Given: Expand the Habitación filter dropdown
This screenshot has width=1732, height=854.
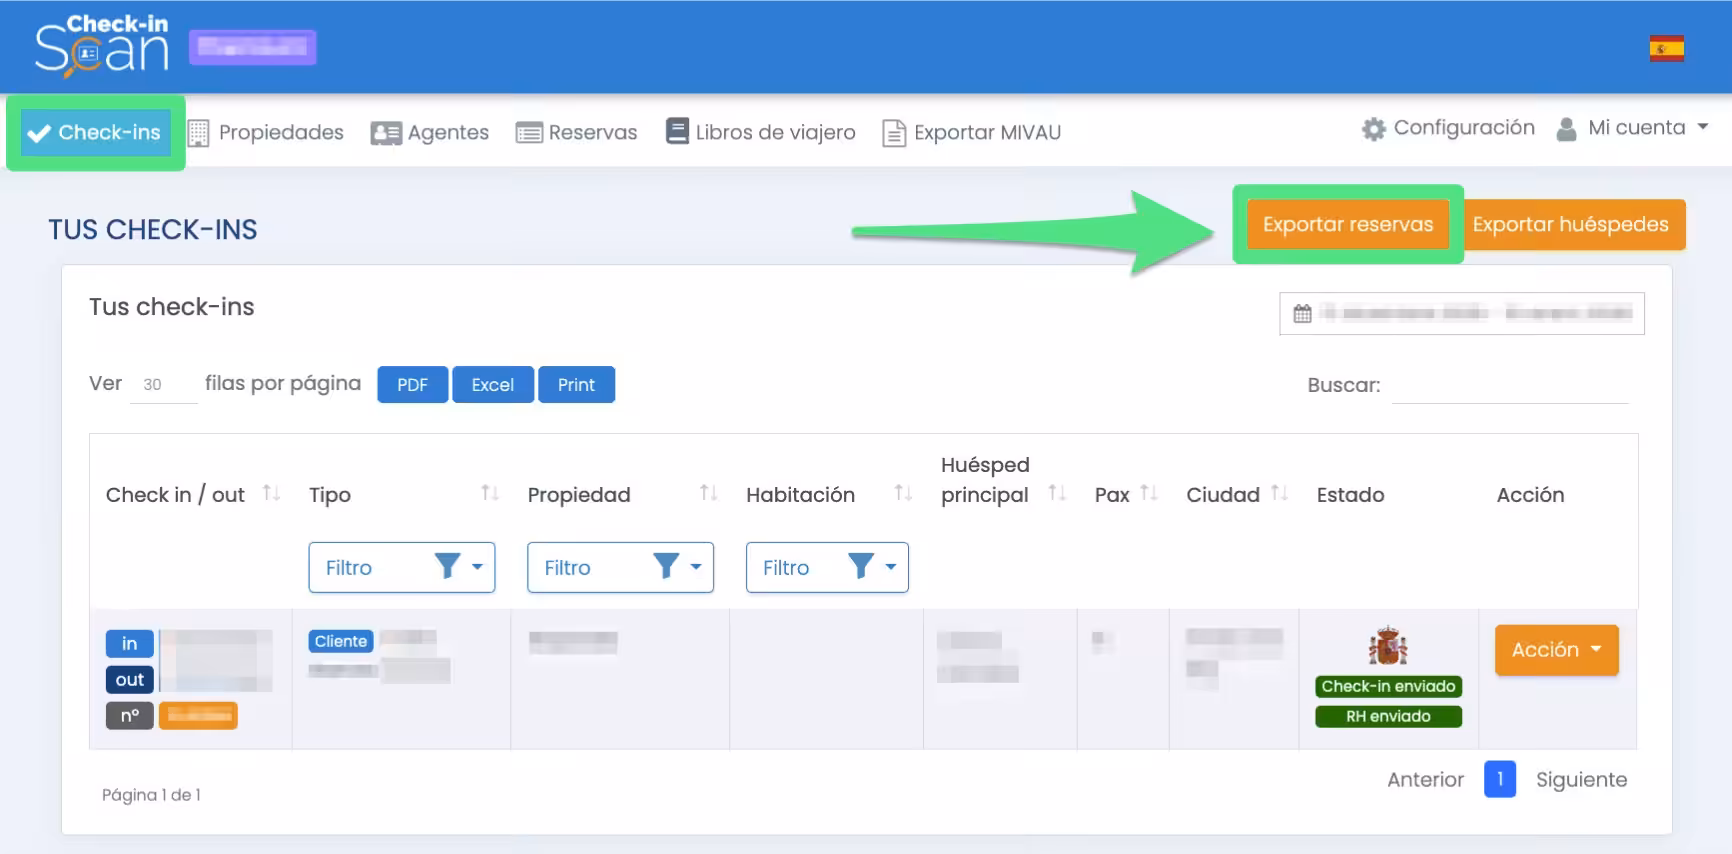Looking at the screenshot, I should click(x=826, y=568).
